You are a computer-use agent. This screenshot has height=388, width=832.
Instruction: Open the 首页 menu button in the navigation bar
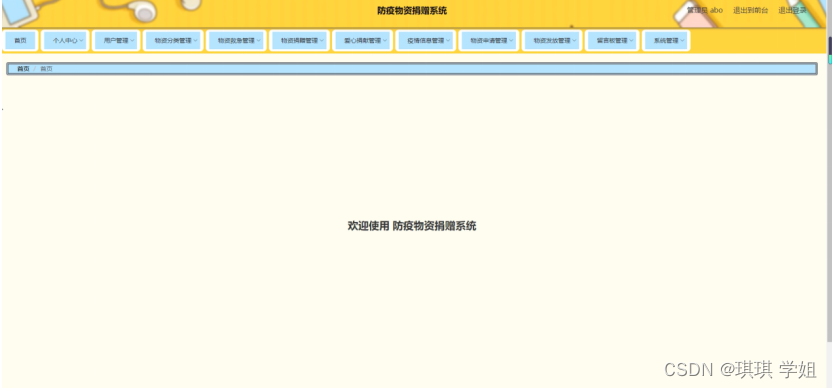coord(20,40)
